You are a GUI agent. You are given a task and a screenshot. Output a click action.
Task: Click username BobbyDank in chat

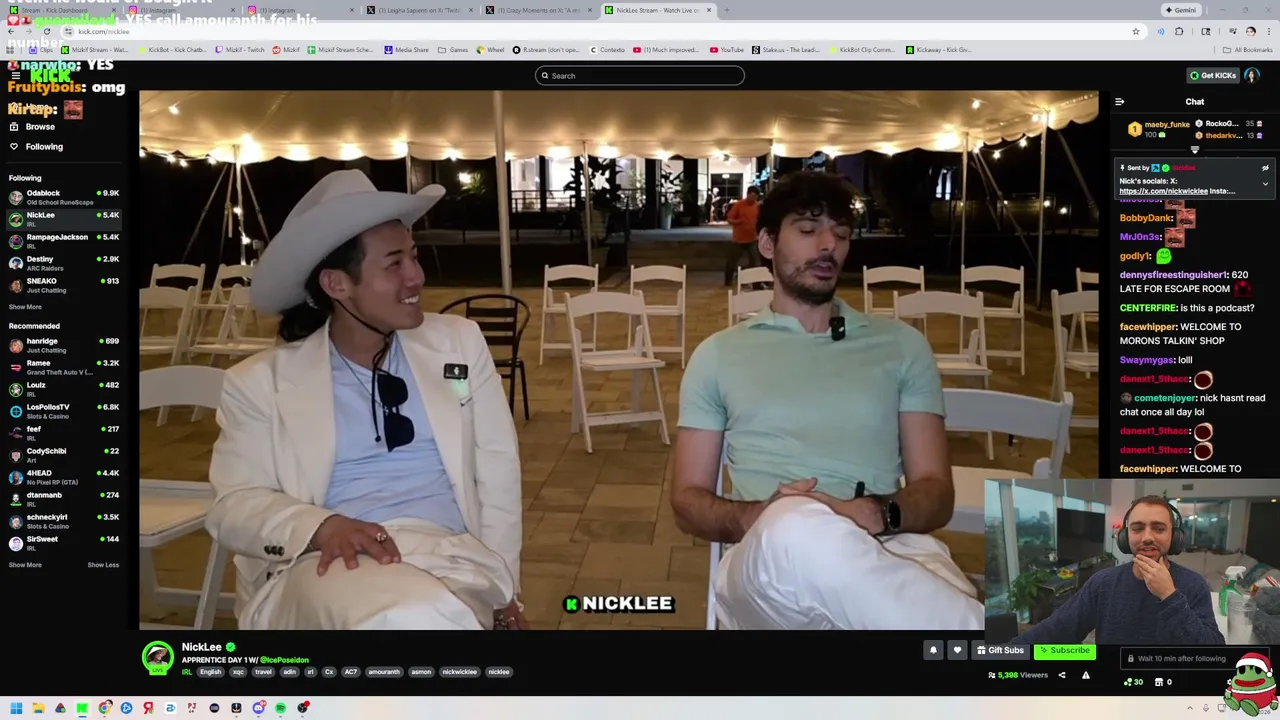click(x=1146, y=218)
